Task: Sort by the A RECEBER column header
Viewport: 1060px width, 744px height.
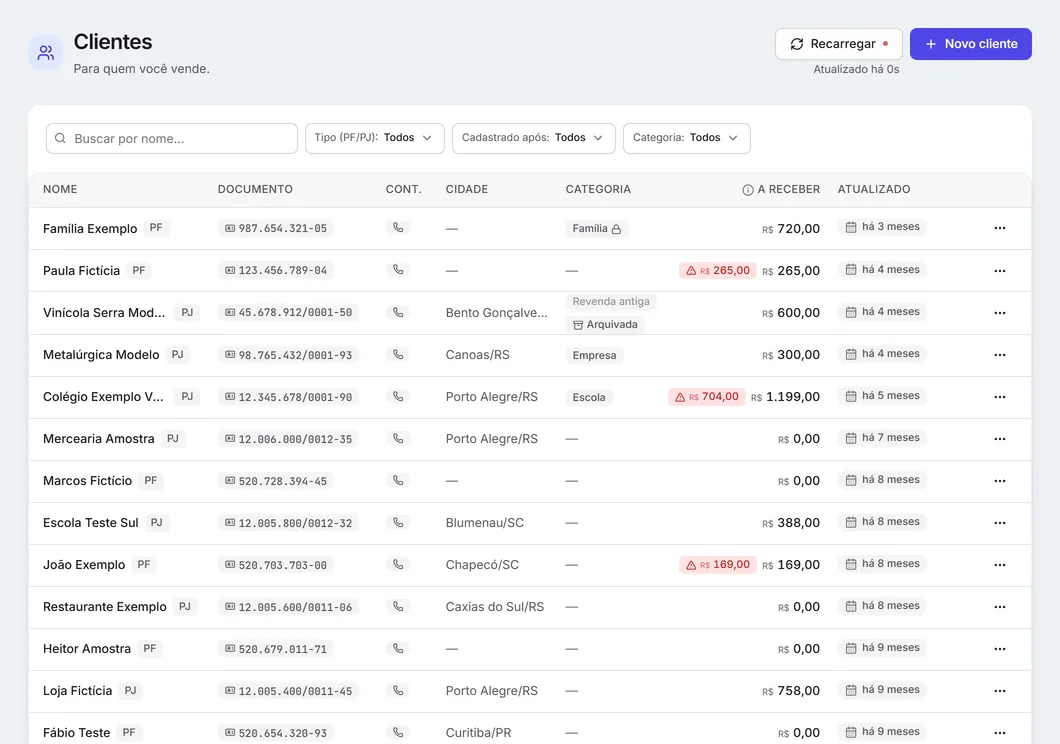Action: click(x=788, y=189)
